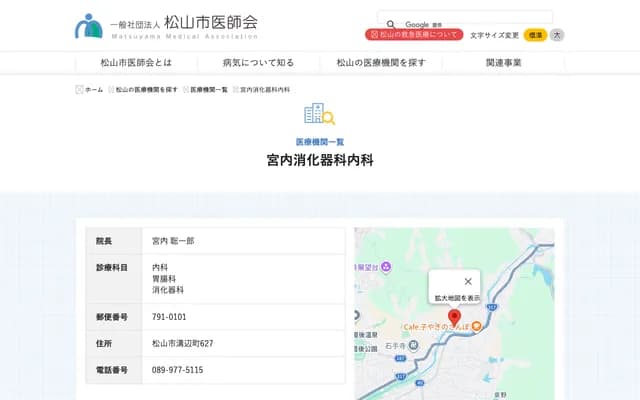640x400 pixels.
Task: Close the map info popup
Action: [467, 281]
